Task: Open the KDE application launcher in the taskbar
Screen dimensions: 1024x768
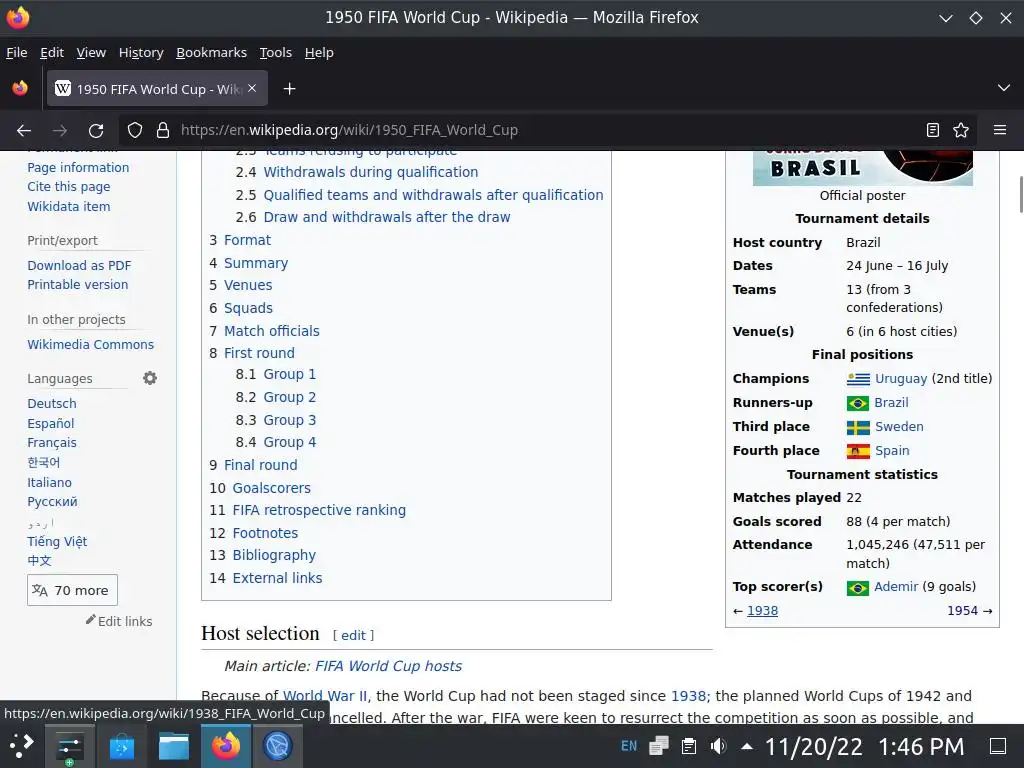Action: [x=22, y=746]
